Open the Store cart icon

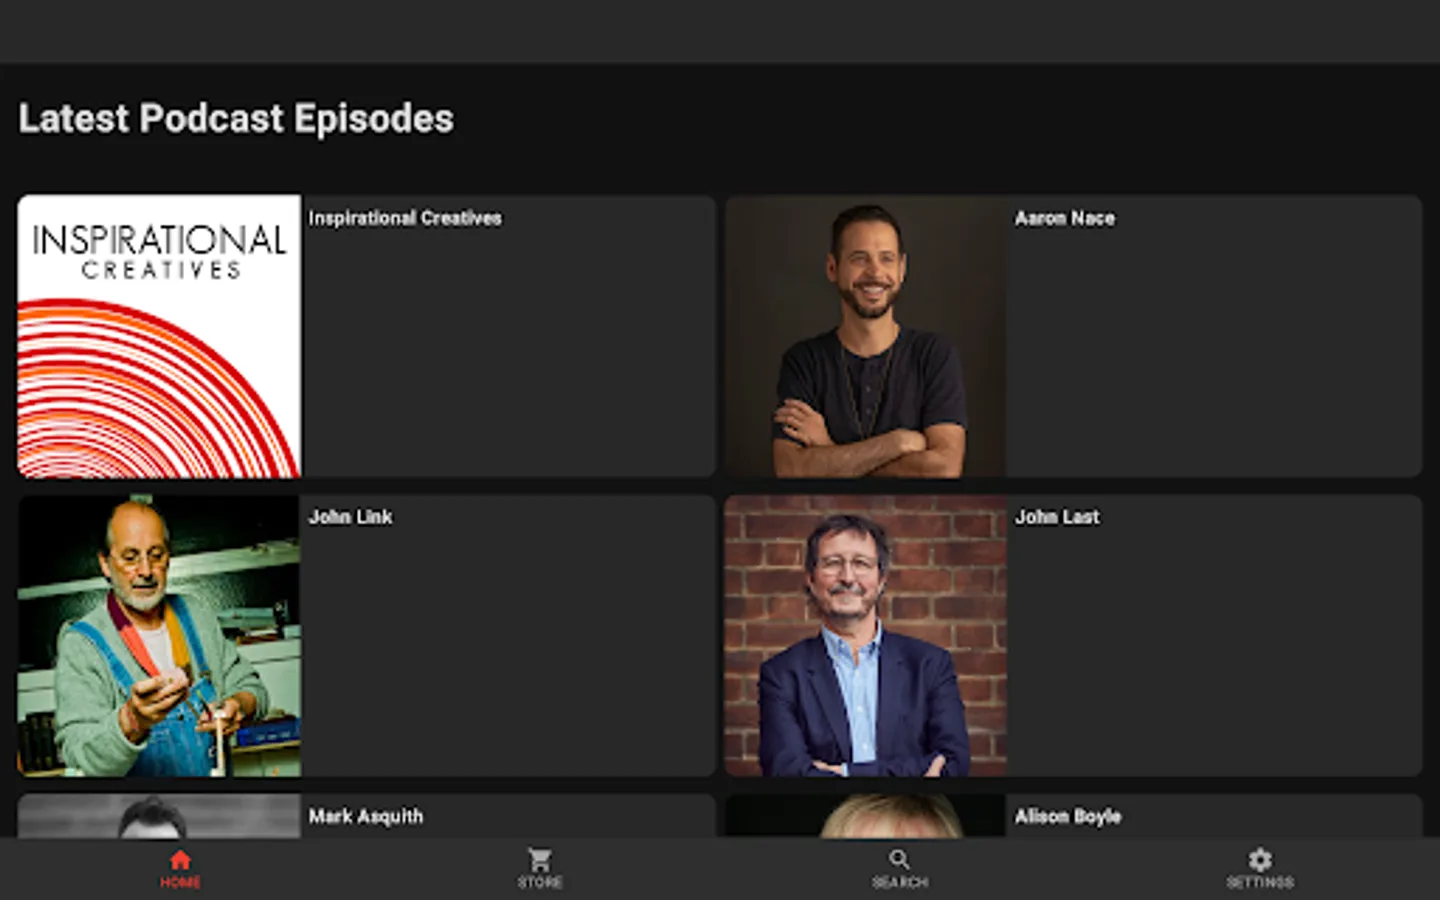(x=540, y=859)
